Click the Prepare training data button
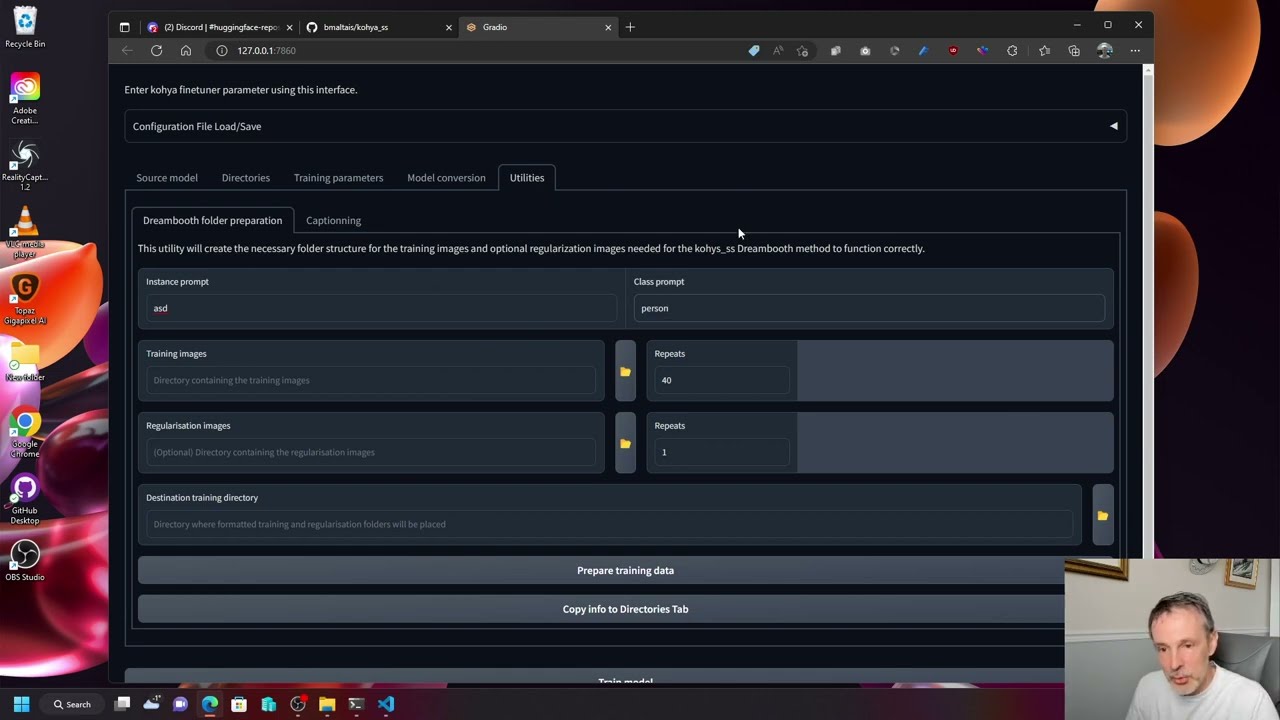Viewport: 1280px width, 720px height. click(x=625, y=570)
